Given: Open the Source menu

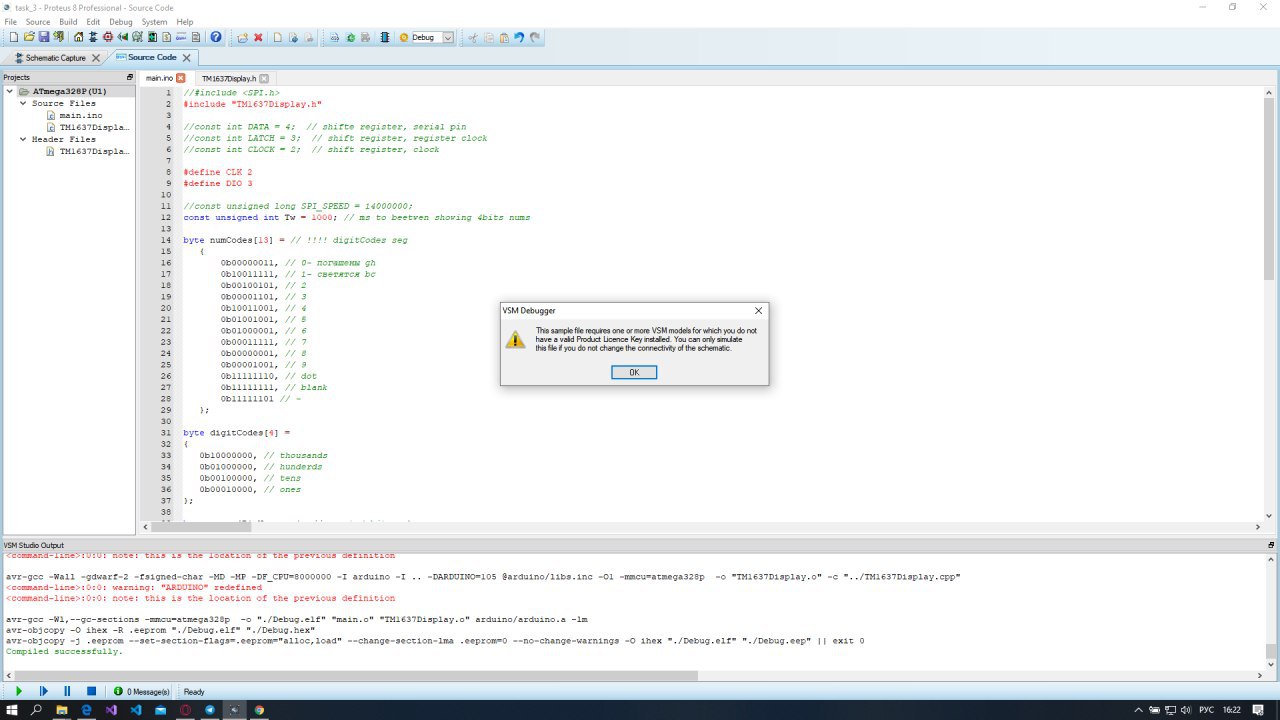Looking at the screenshot, I should point(38,21).
